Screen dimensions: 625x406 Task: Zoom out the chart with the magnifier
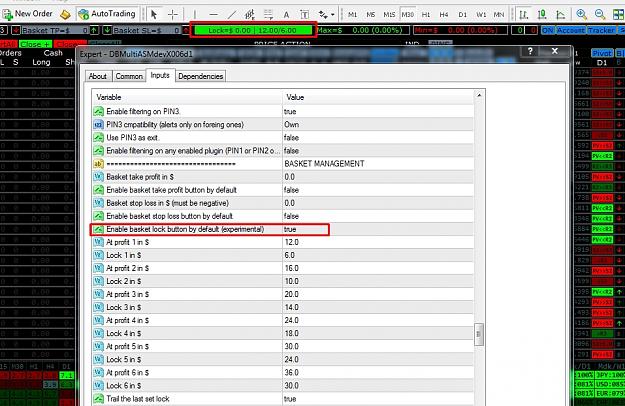[600, 15]
